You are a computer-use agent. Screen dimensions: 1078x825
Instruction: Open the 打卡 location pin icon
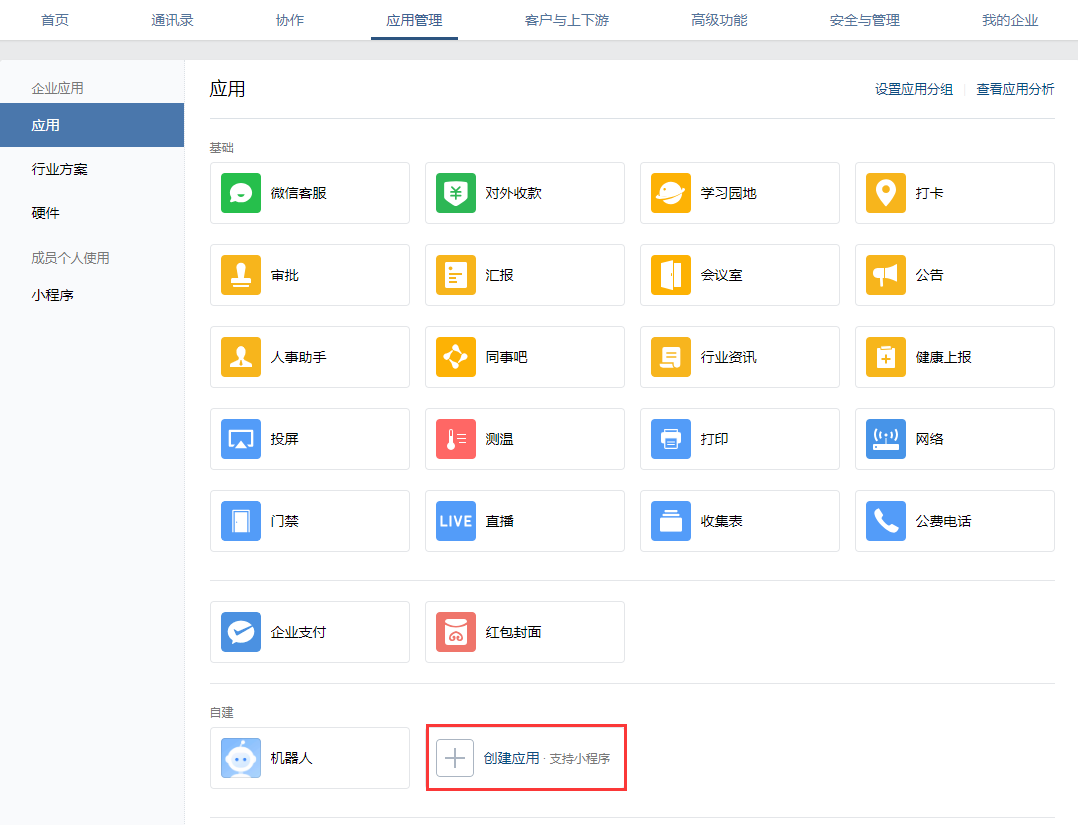pos(886,193)
